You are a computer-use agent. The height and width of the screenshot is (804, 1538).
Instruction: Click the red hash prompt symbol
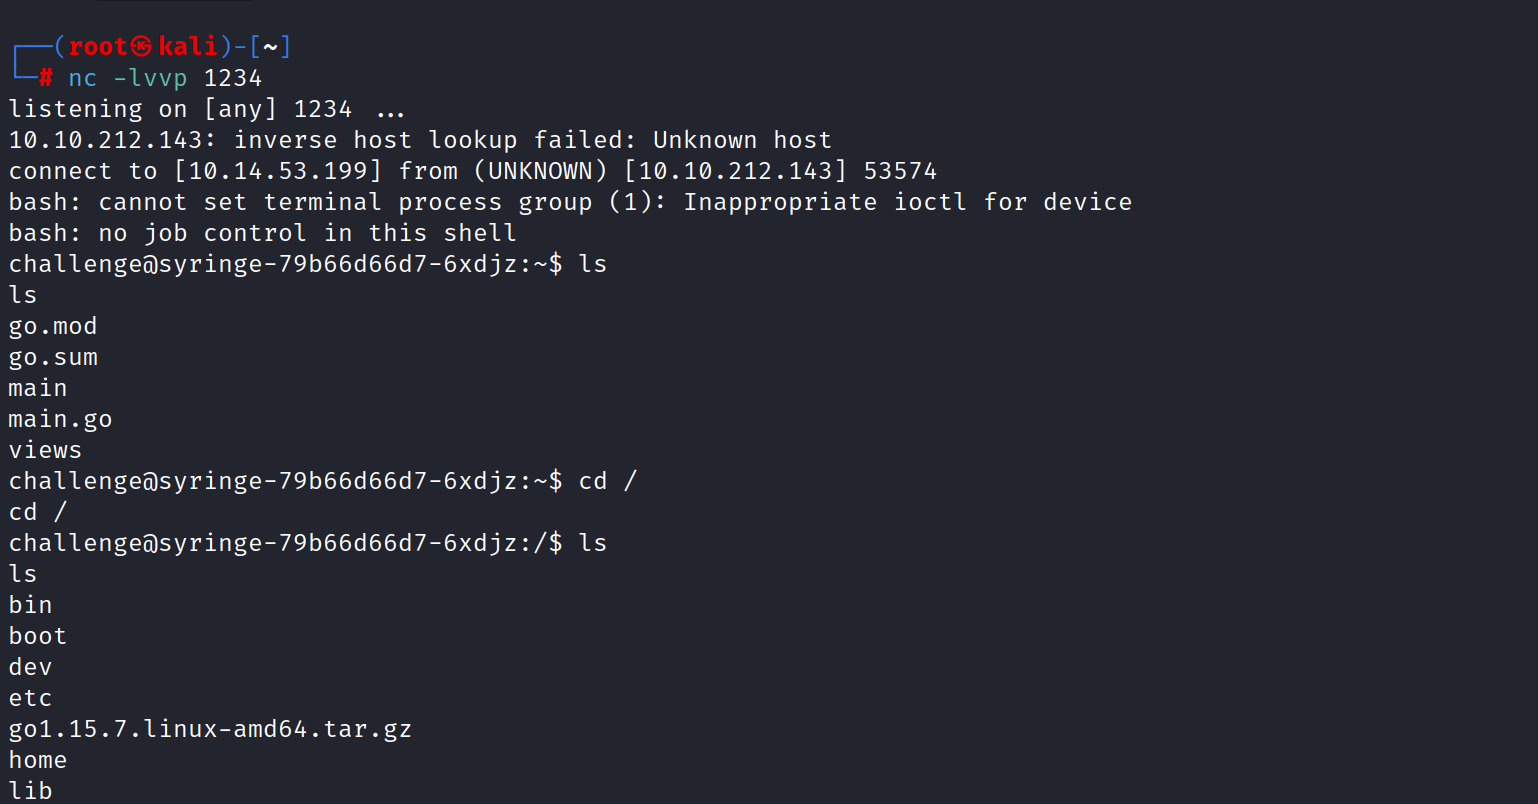[46, 78]
